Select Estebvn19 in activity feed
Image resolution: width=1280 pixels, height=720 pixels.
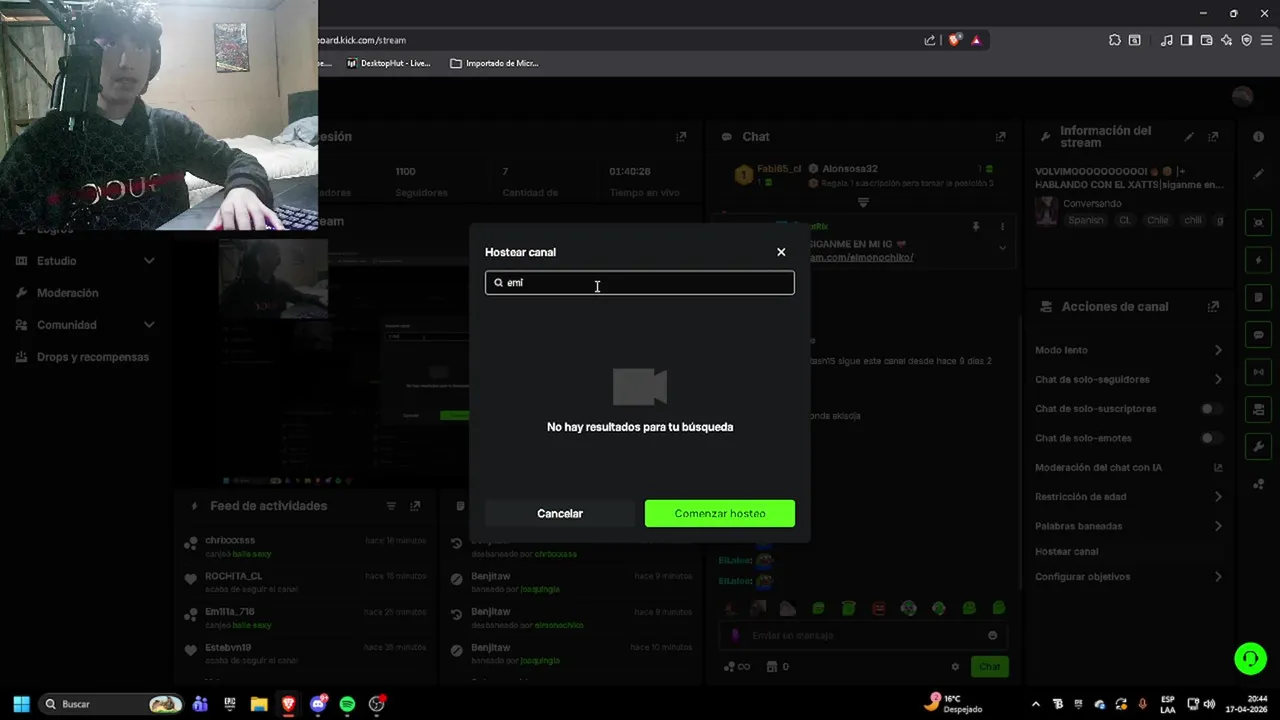click(228, 648)
